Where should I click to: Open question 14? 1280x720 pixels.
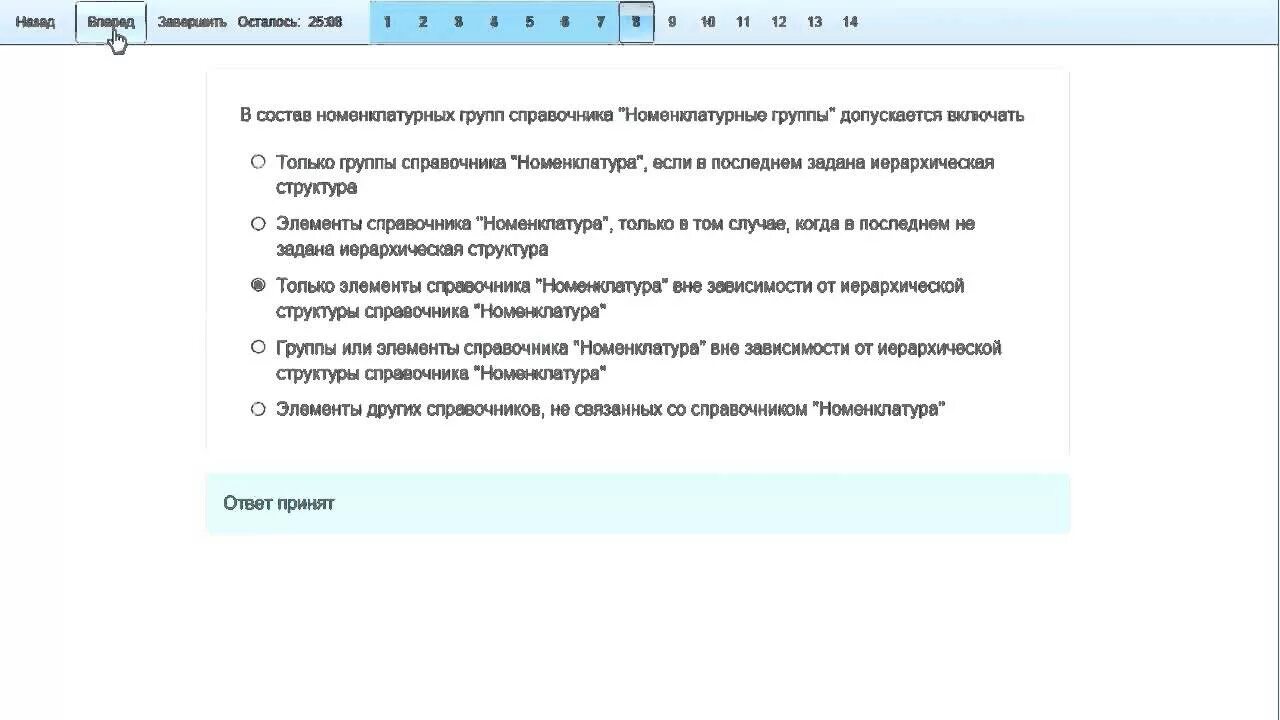tap(850, 22)
